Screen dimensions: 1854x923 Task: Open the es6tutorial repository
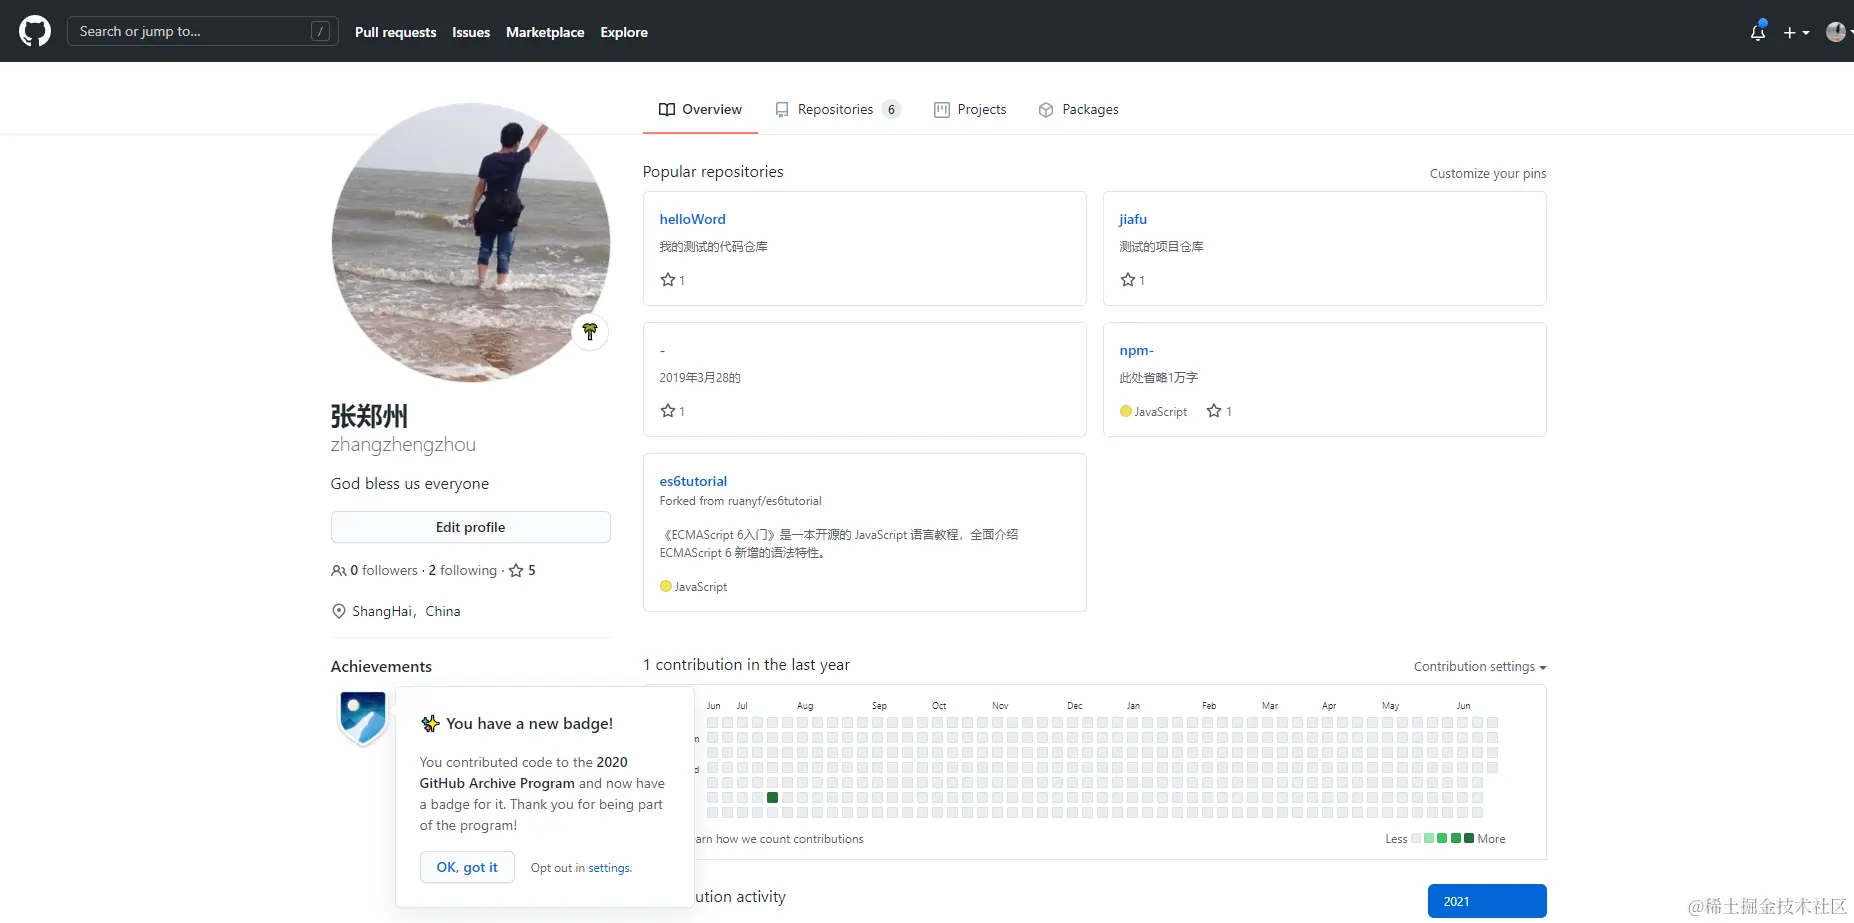click(693, 481)
